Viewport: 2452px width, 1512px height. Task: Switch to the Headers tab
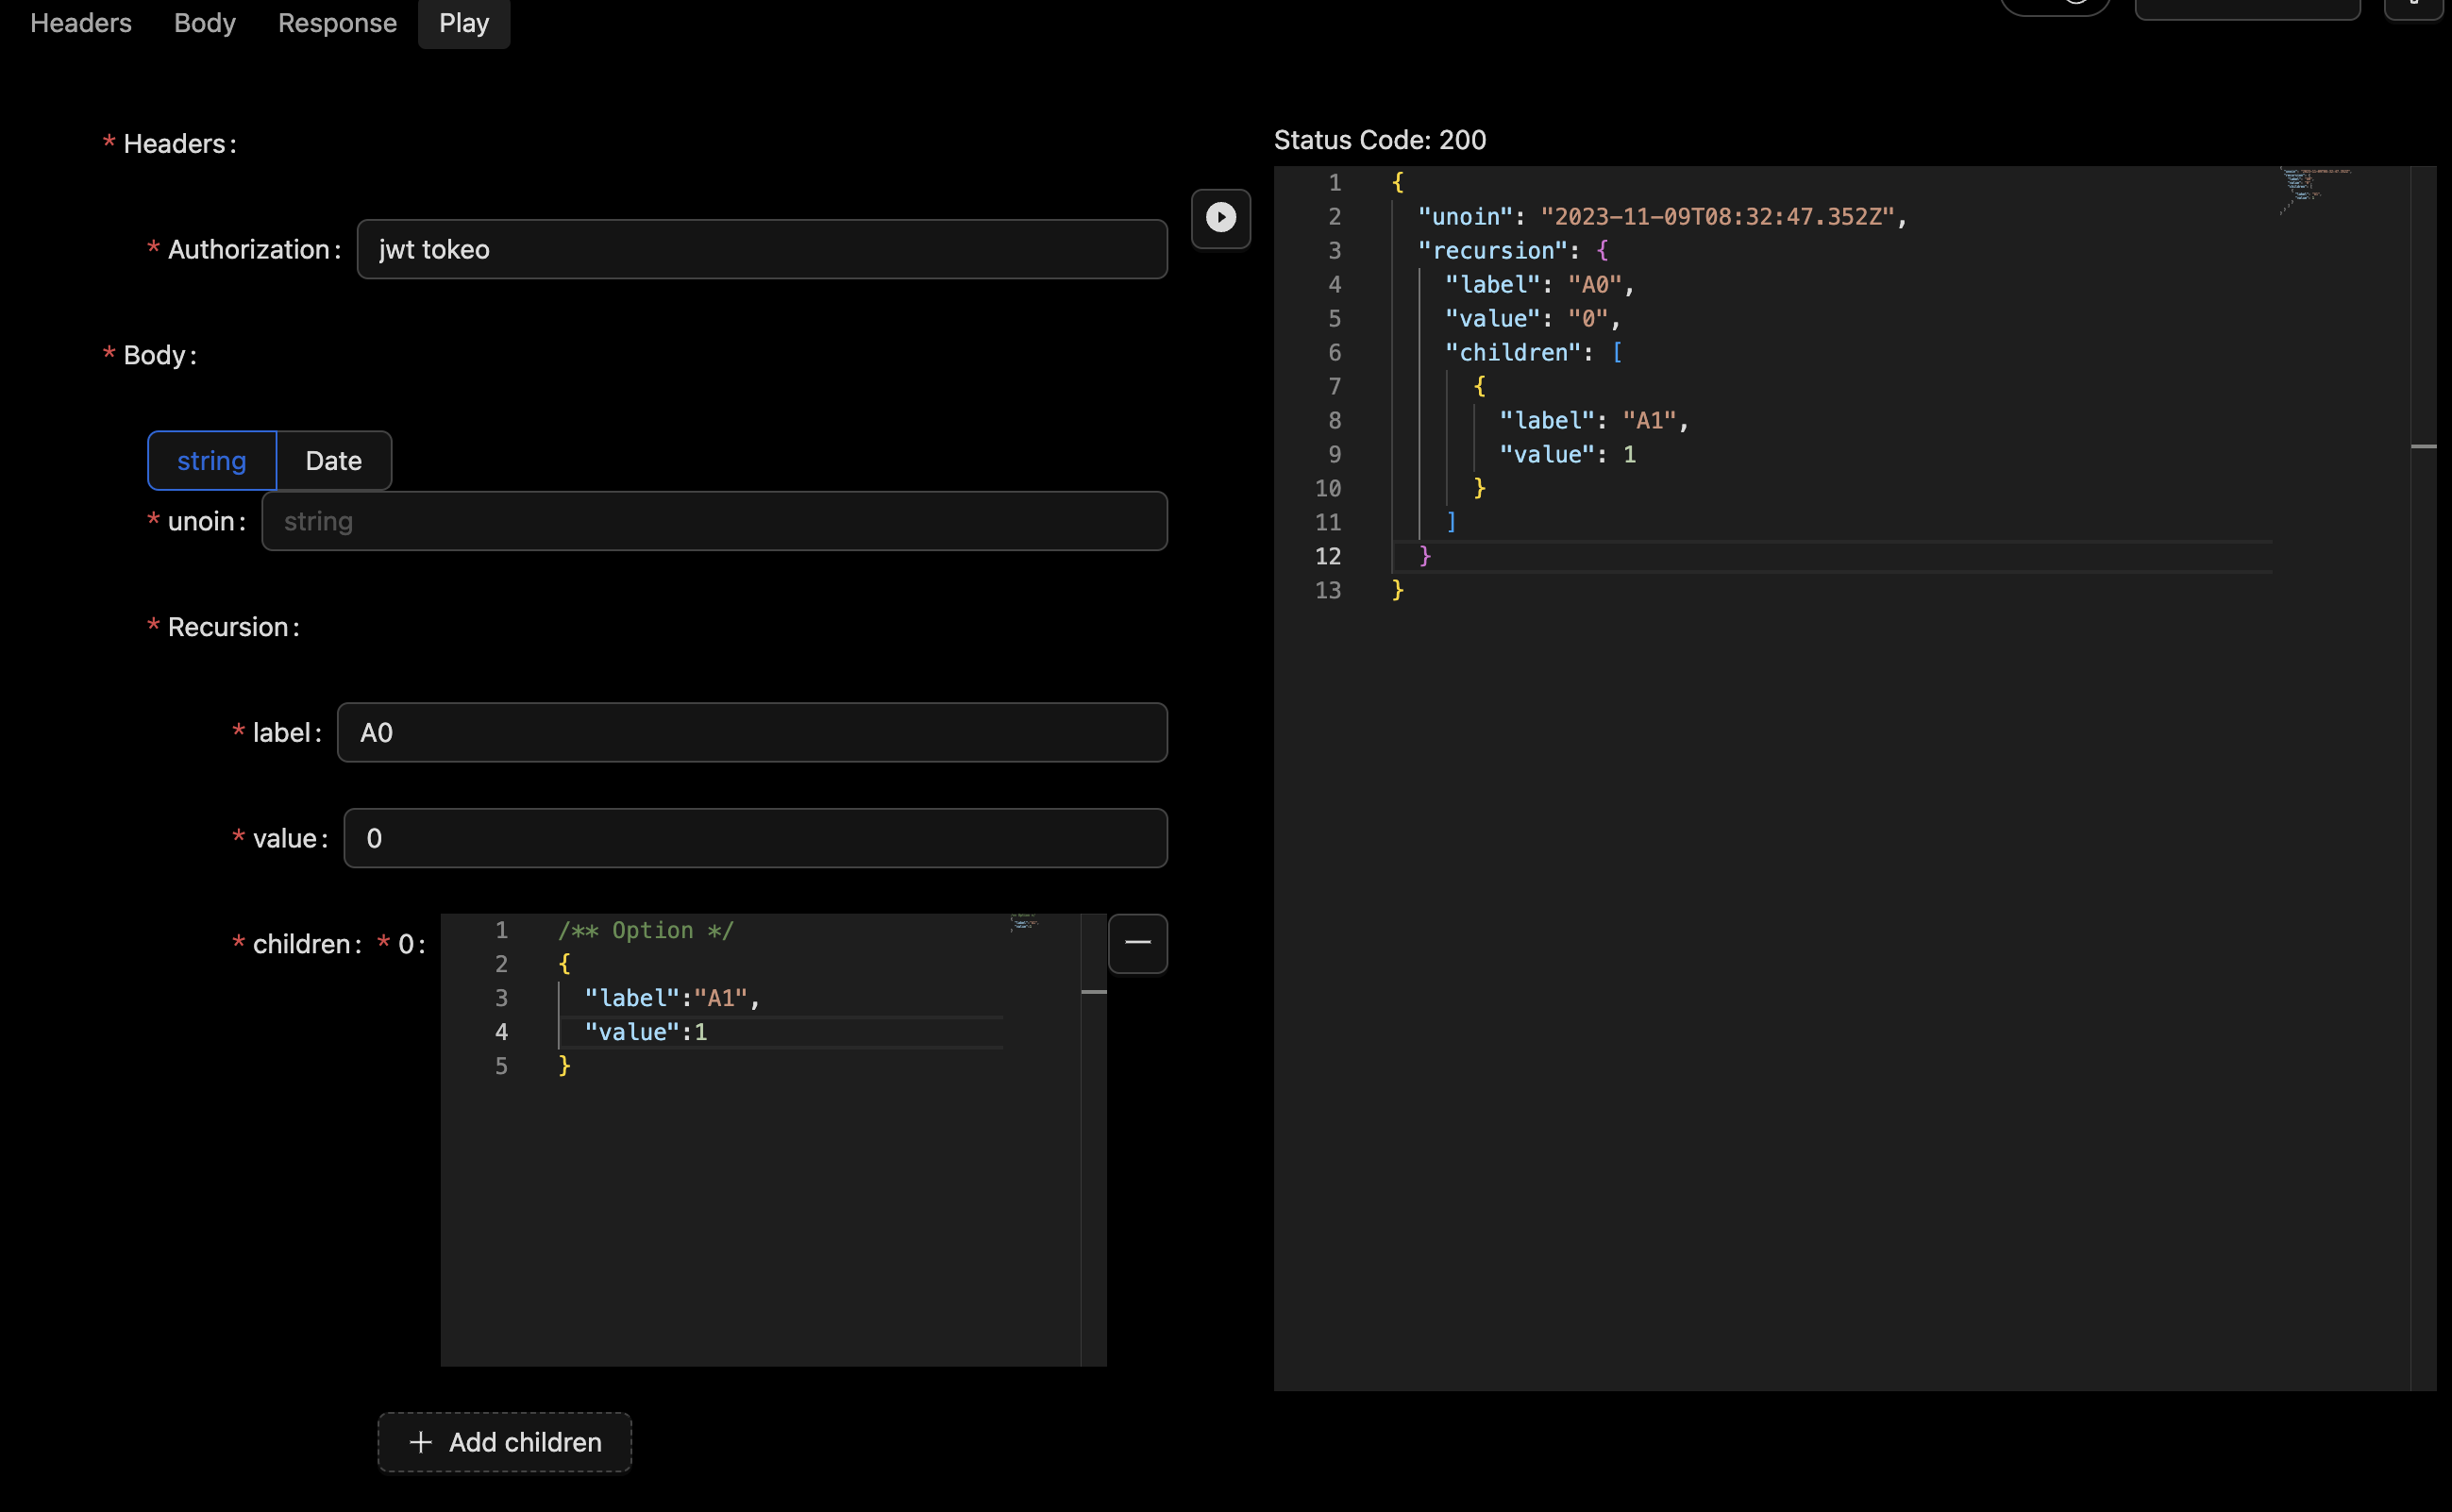point(81,22)
